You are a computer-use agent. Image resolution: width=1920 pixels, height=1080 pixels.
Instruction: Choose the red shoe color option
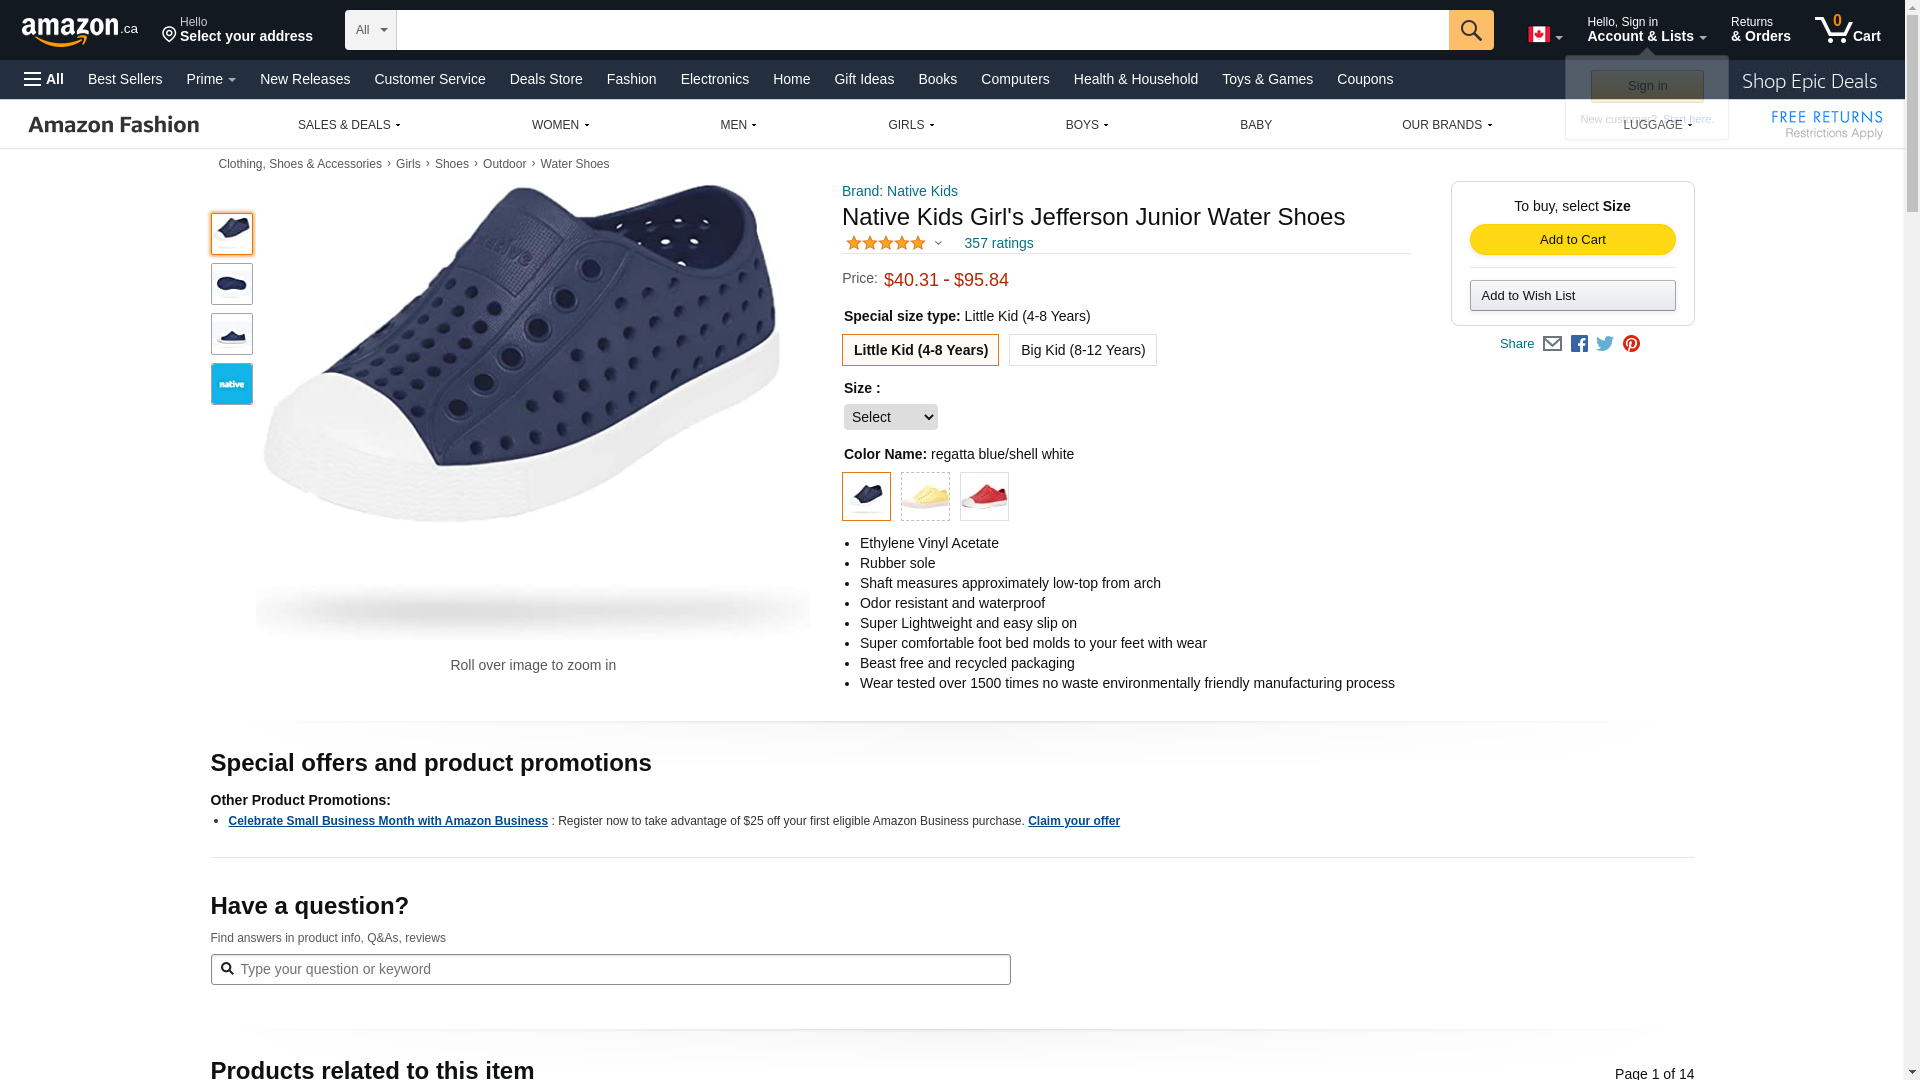(x=984, y=496)
